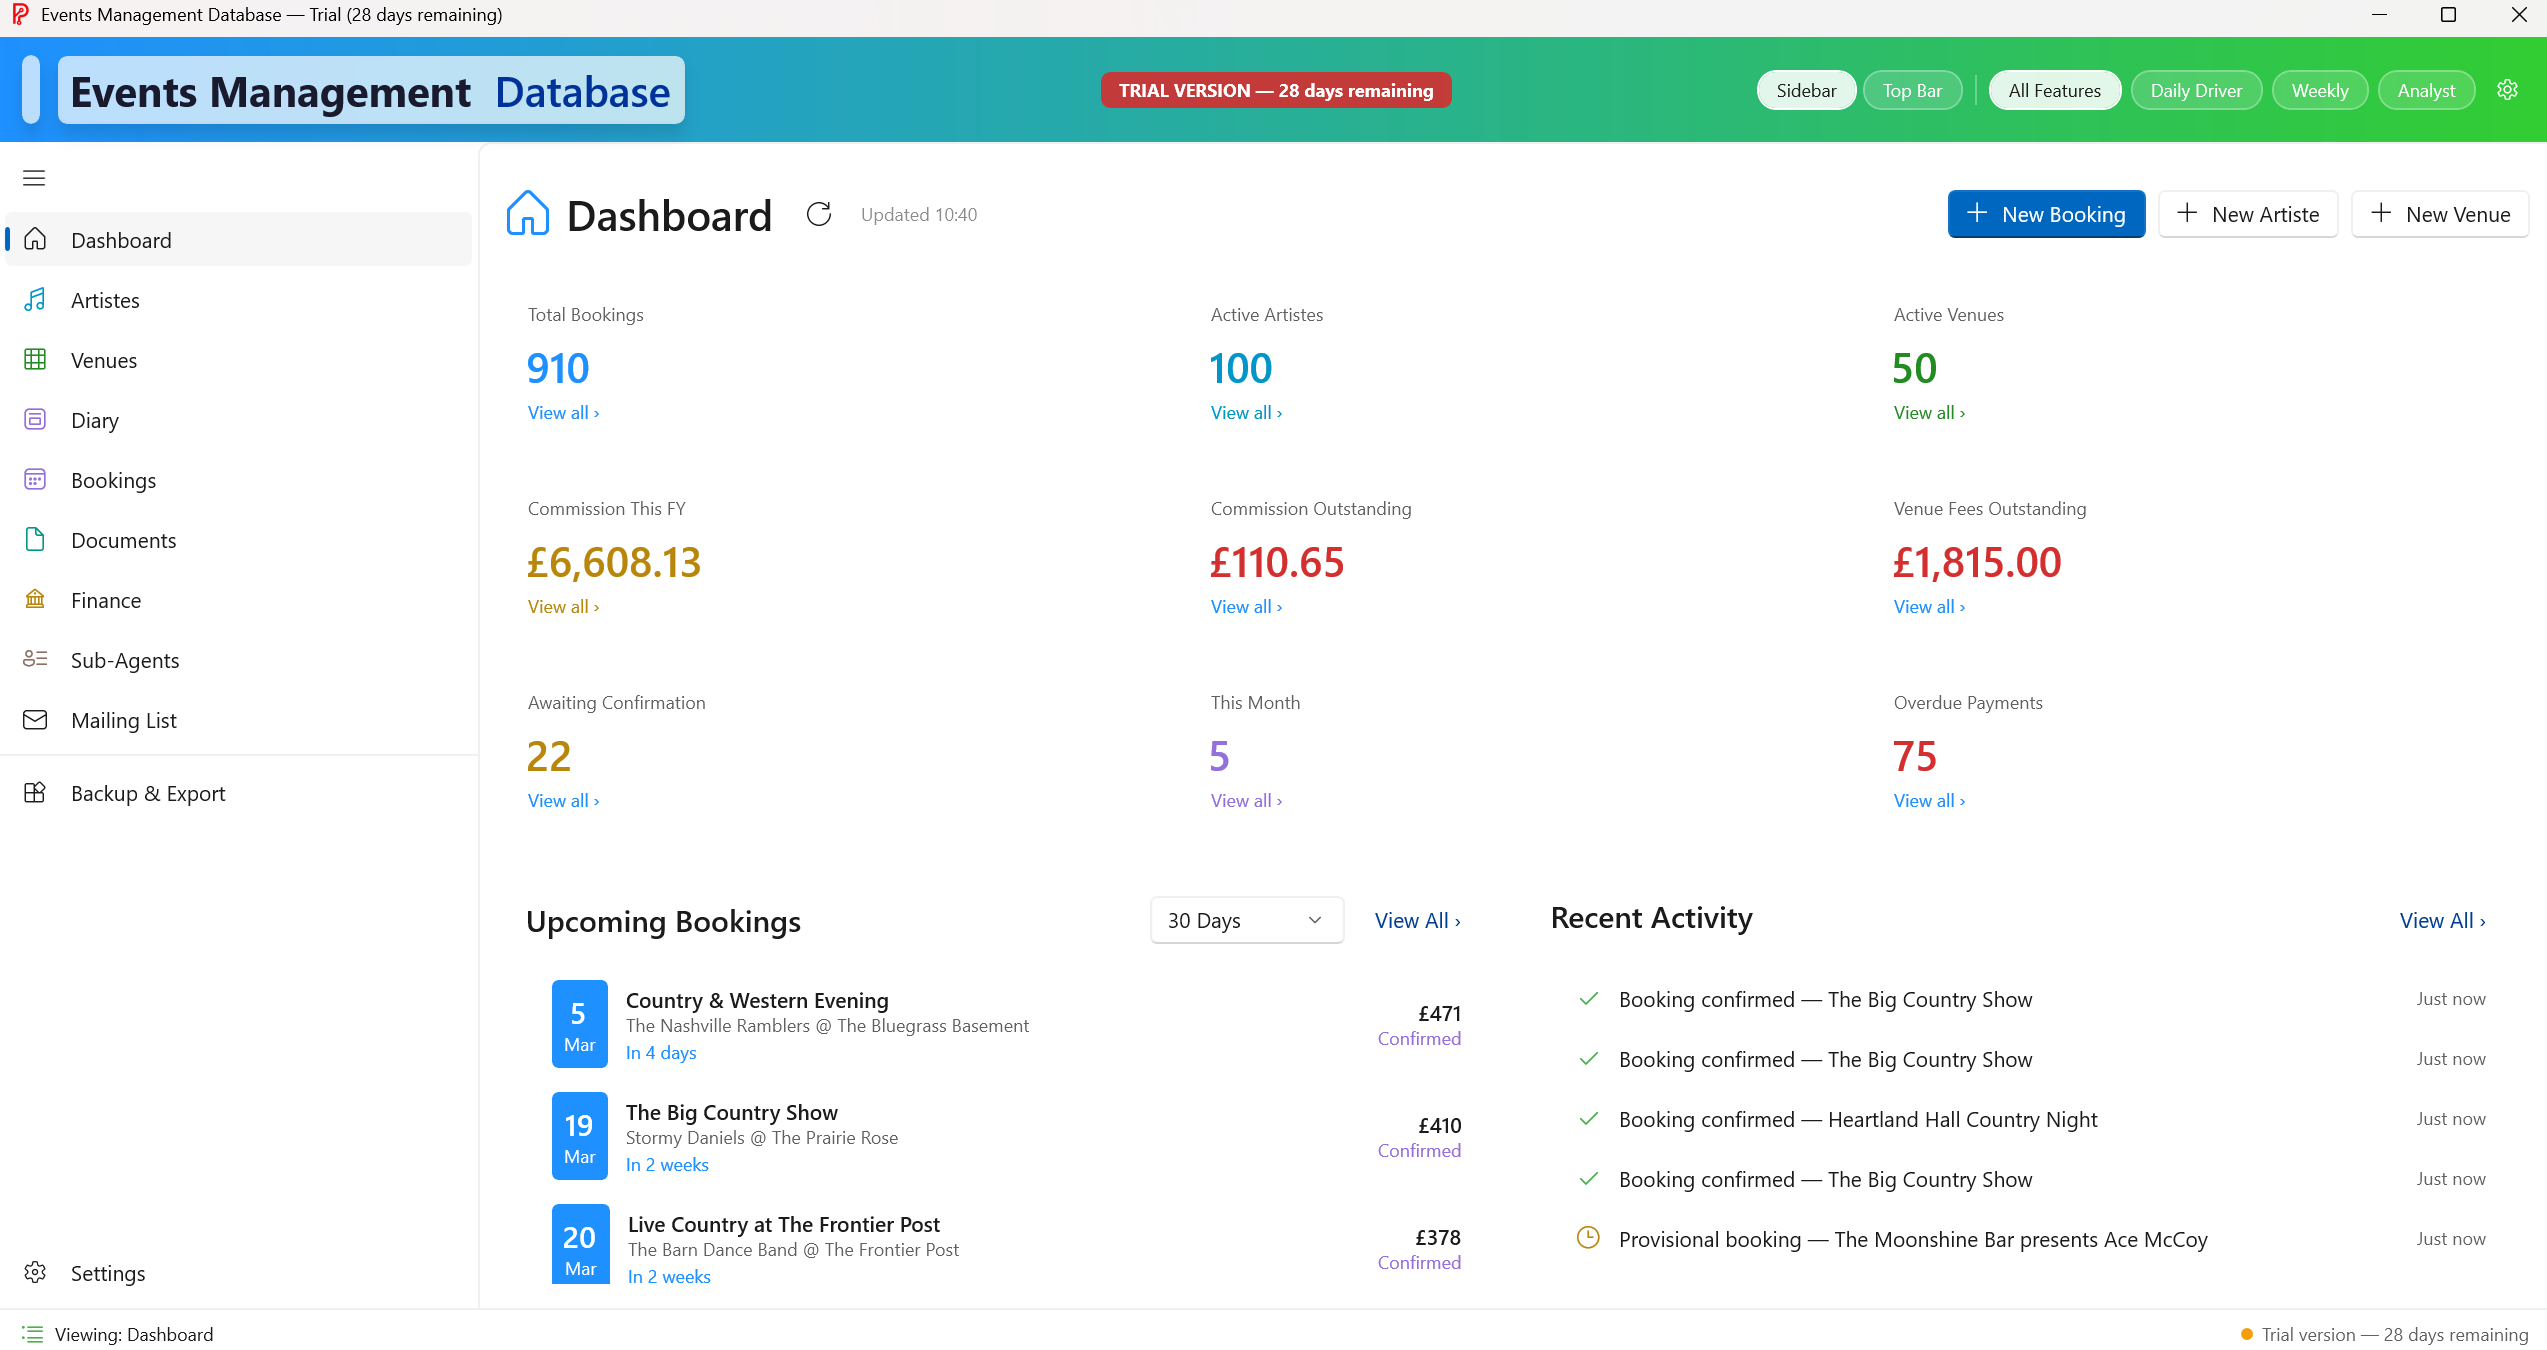Open the Artistes section via music note icon
The height and width of the screenshot is (1350, 2547).
point(35,300)
